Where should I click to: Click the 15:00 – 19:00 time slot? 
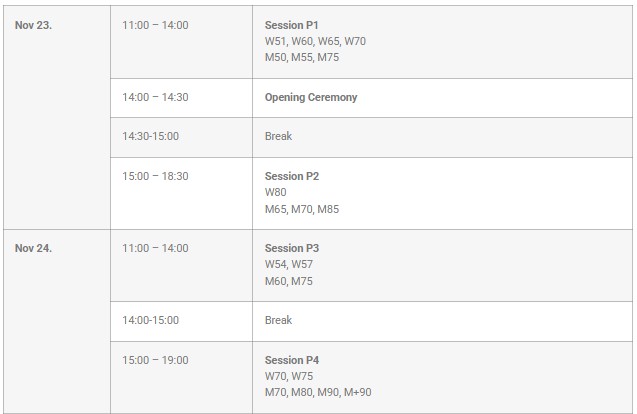pos(155,360)
